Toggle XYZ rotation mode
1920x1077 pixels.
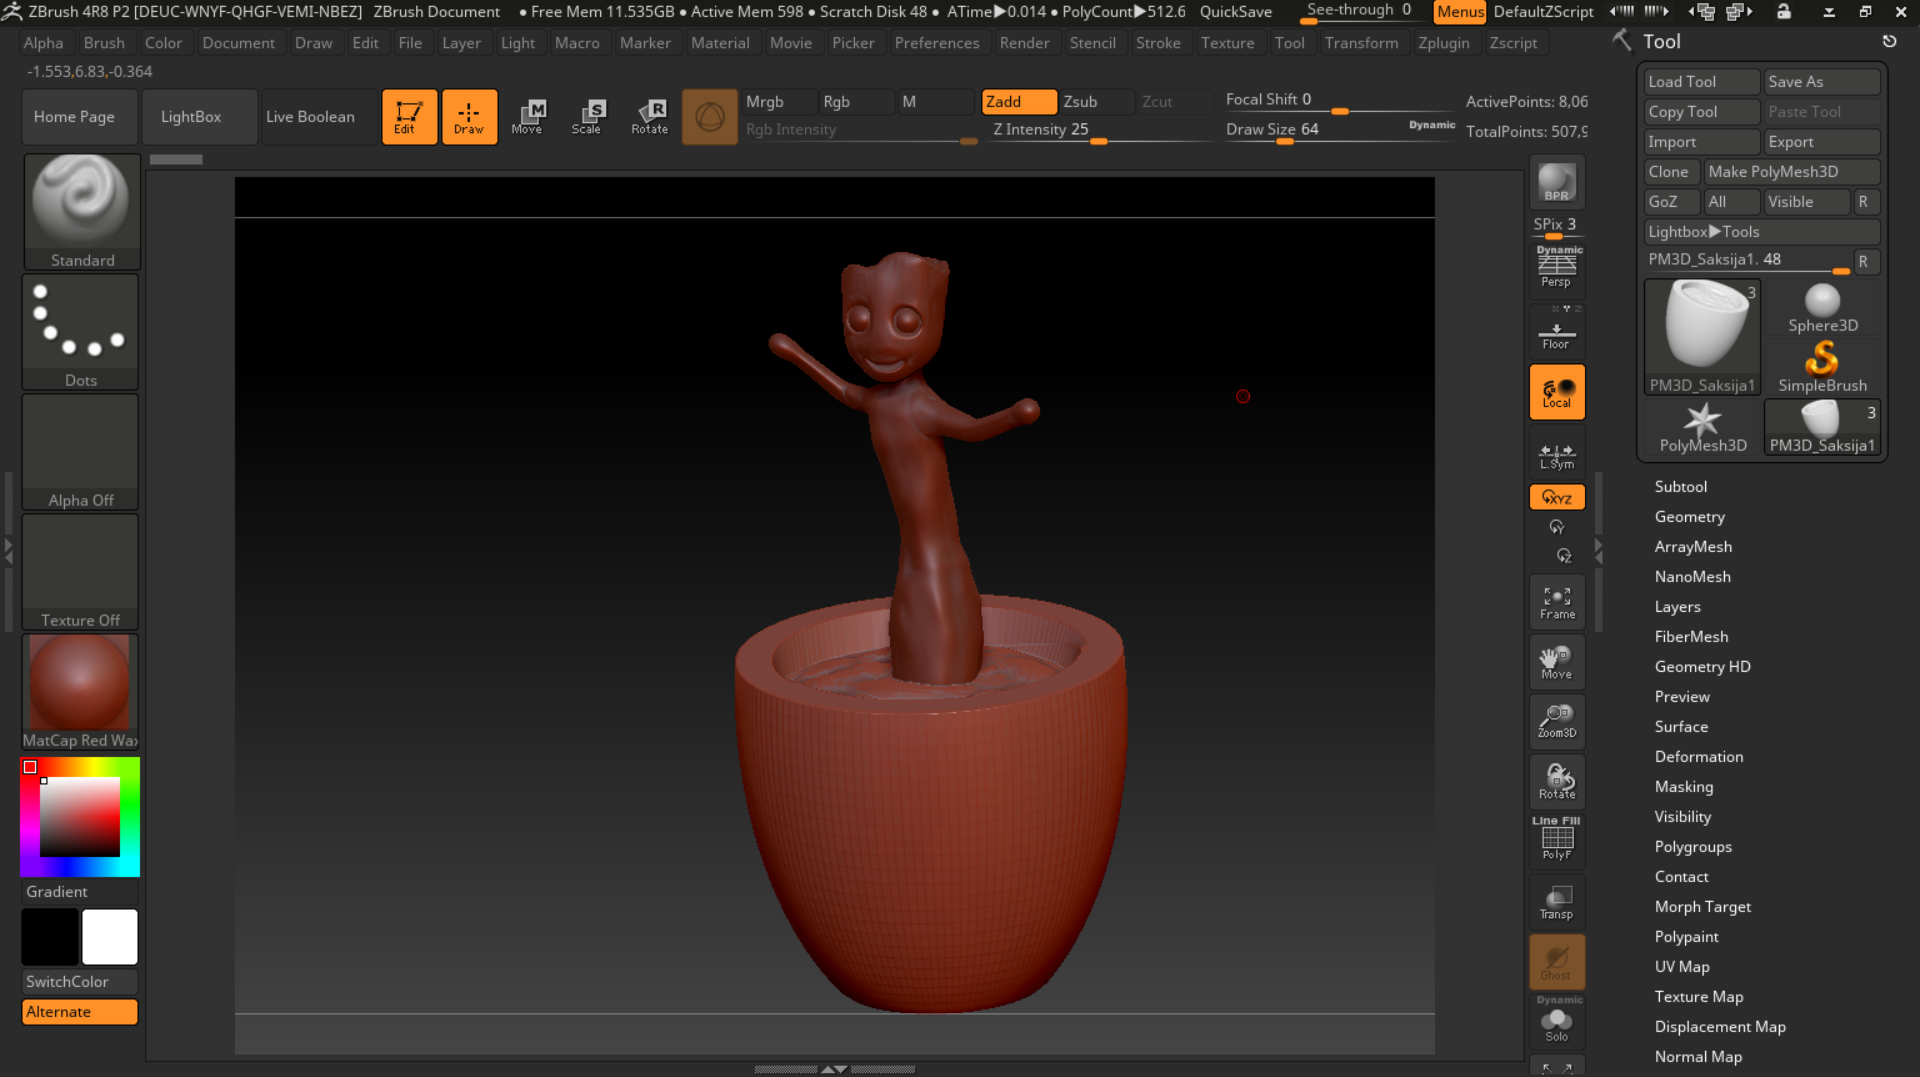(1557, 497)
